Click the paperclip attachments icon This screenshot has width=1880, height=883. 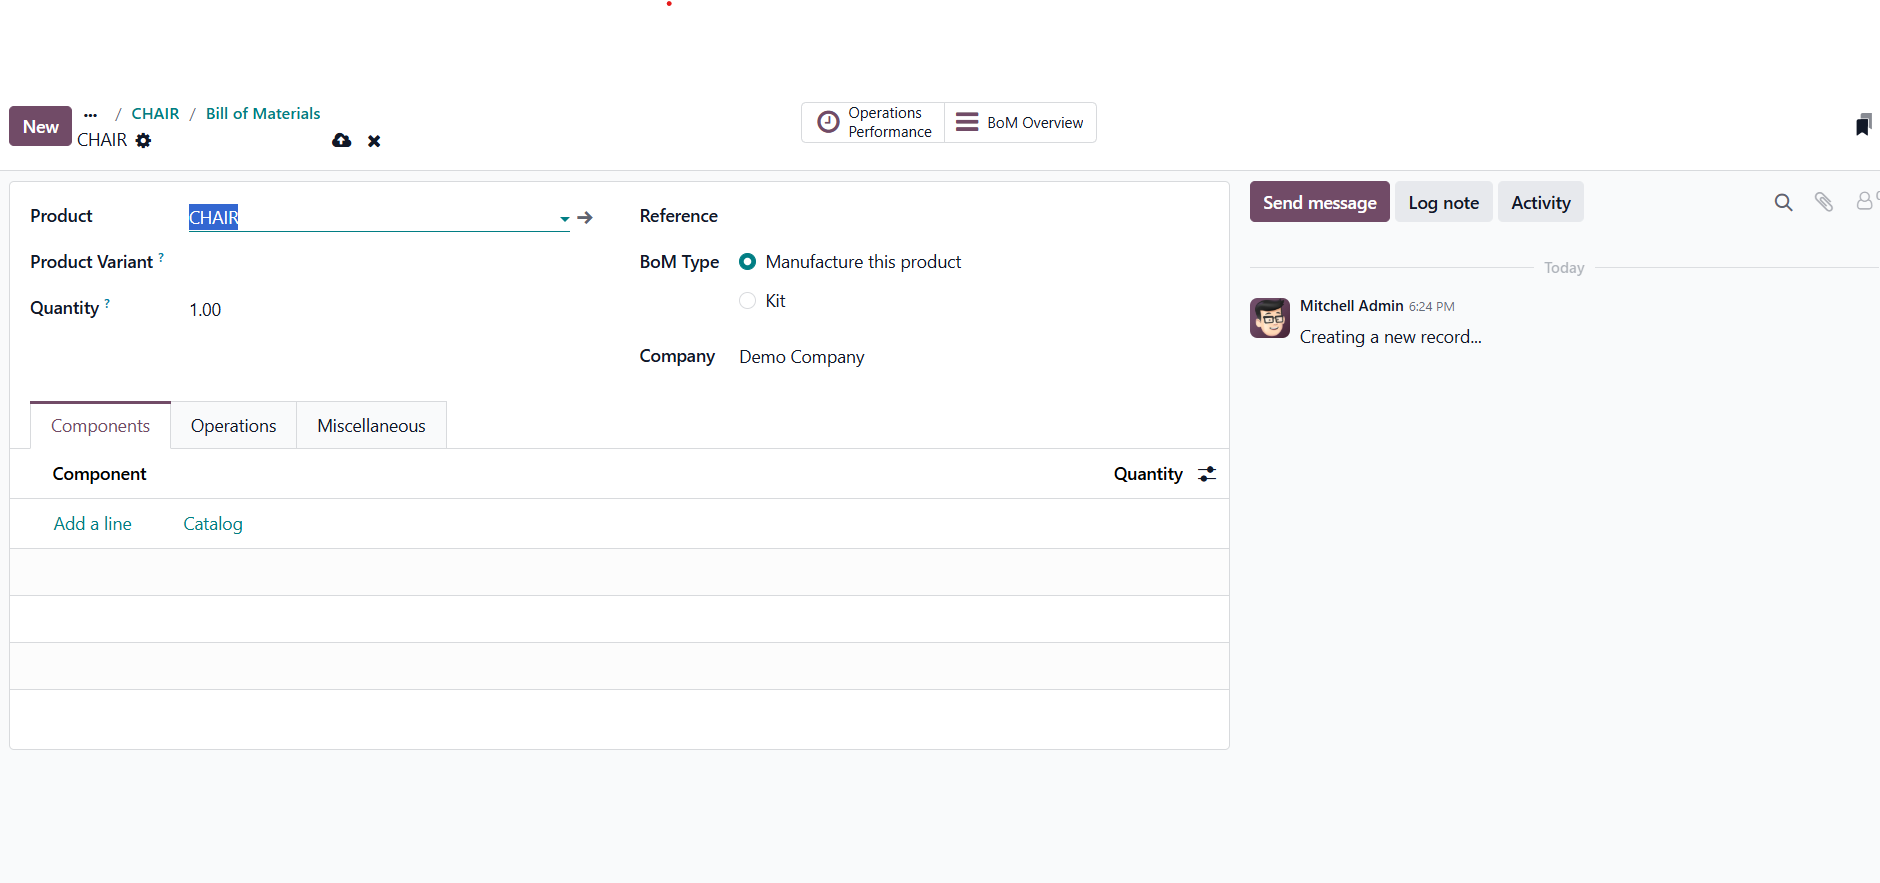point(1824,203)
